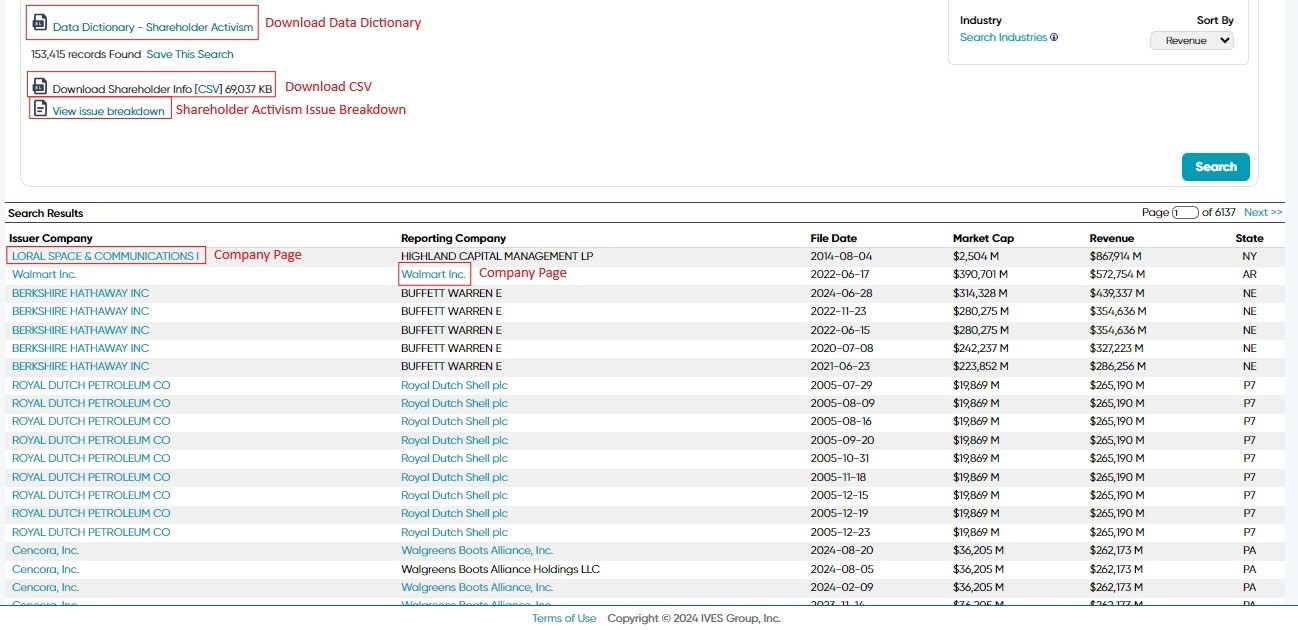1298x630 pixels.
Task: Click the Copyright © 2024 IVES Group text
Action: [x=694, y=618]
